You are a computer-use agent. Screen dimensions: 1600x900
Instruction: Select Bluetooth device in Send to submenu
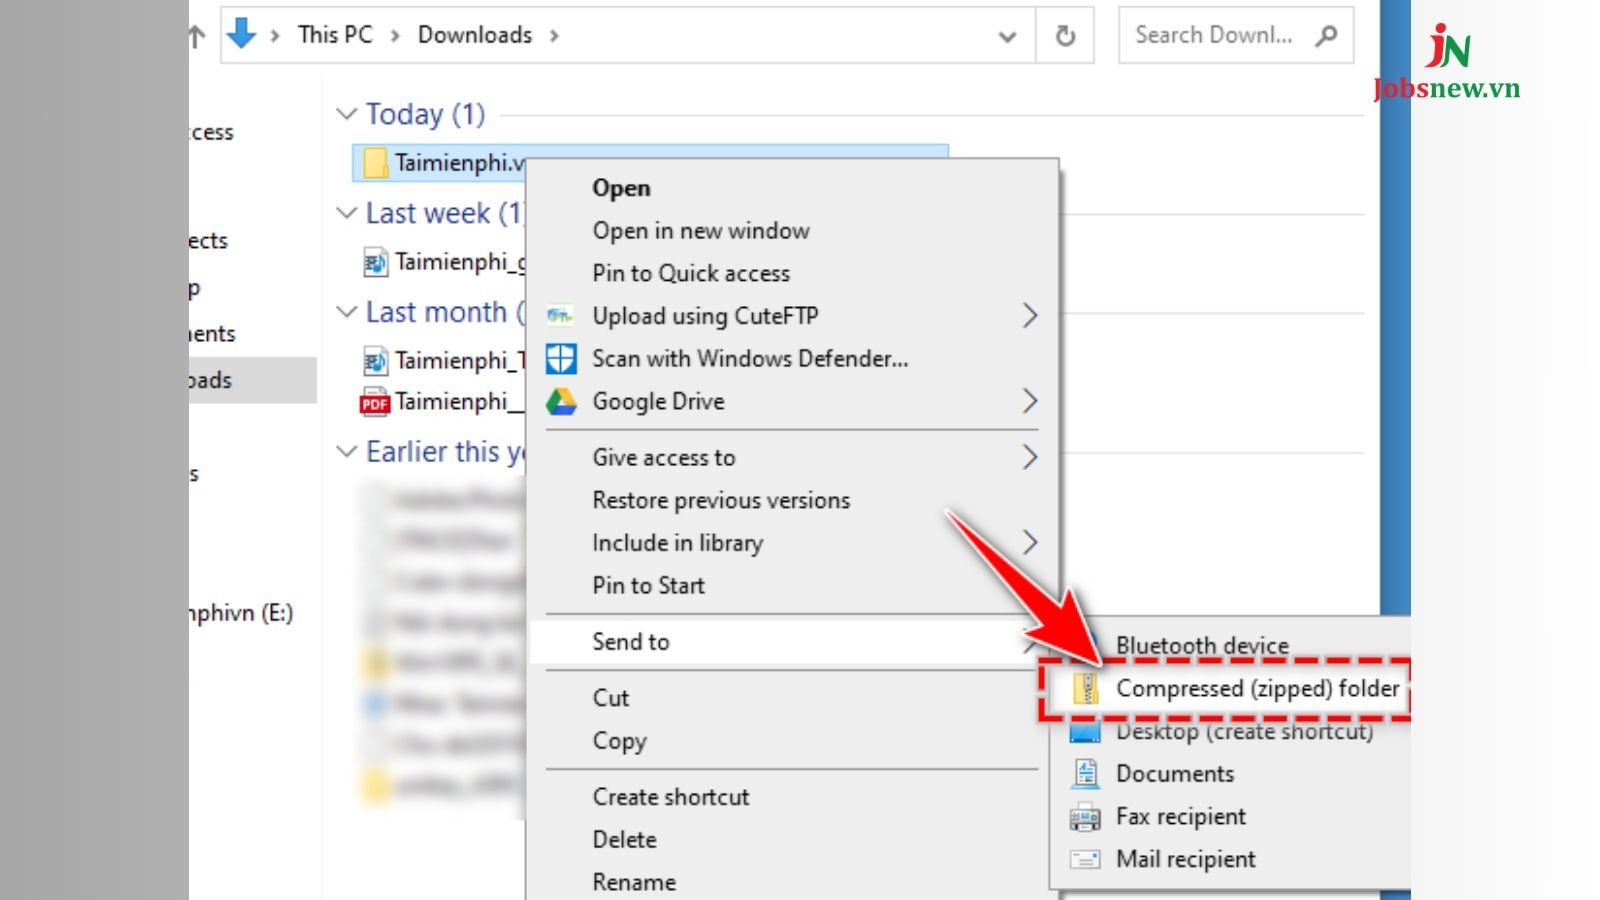click(1202, 645)
